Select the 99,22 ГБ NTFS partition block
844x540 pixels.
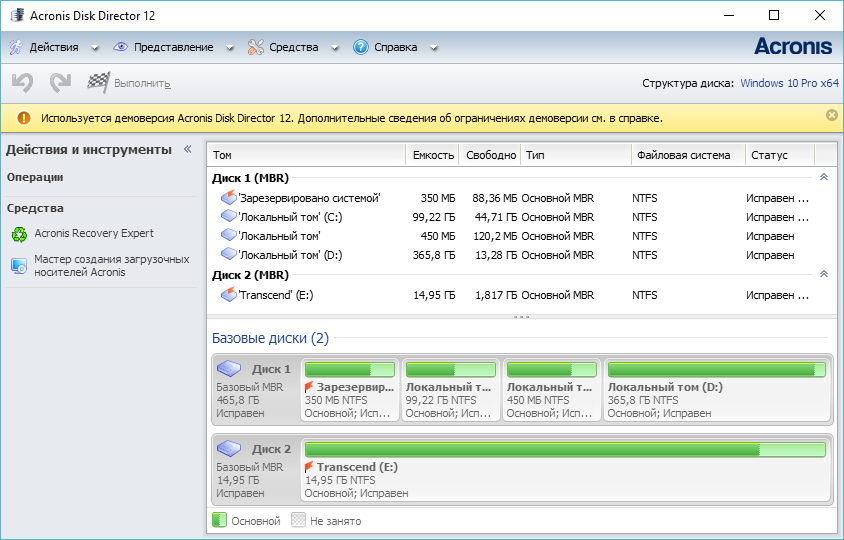pyautogui.click(x=451, y=390)
